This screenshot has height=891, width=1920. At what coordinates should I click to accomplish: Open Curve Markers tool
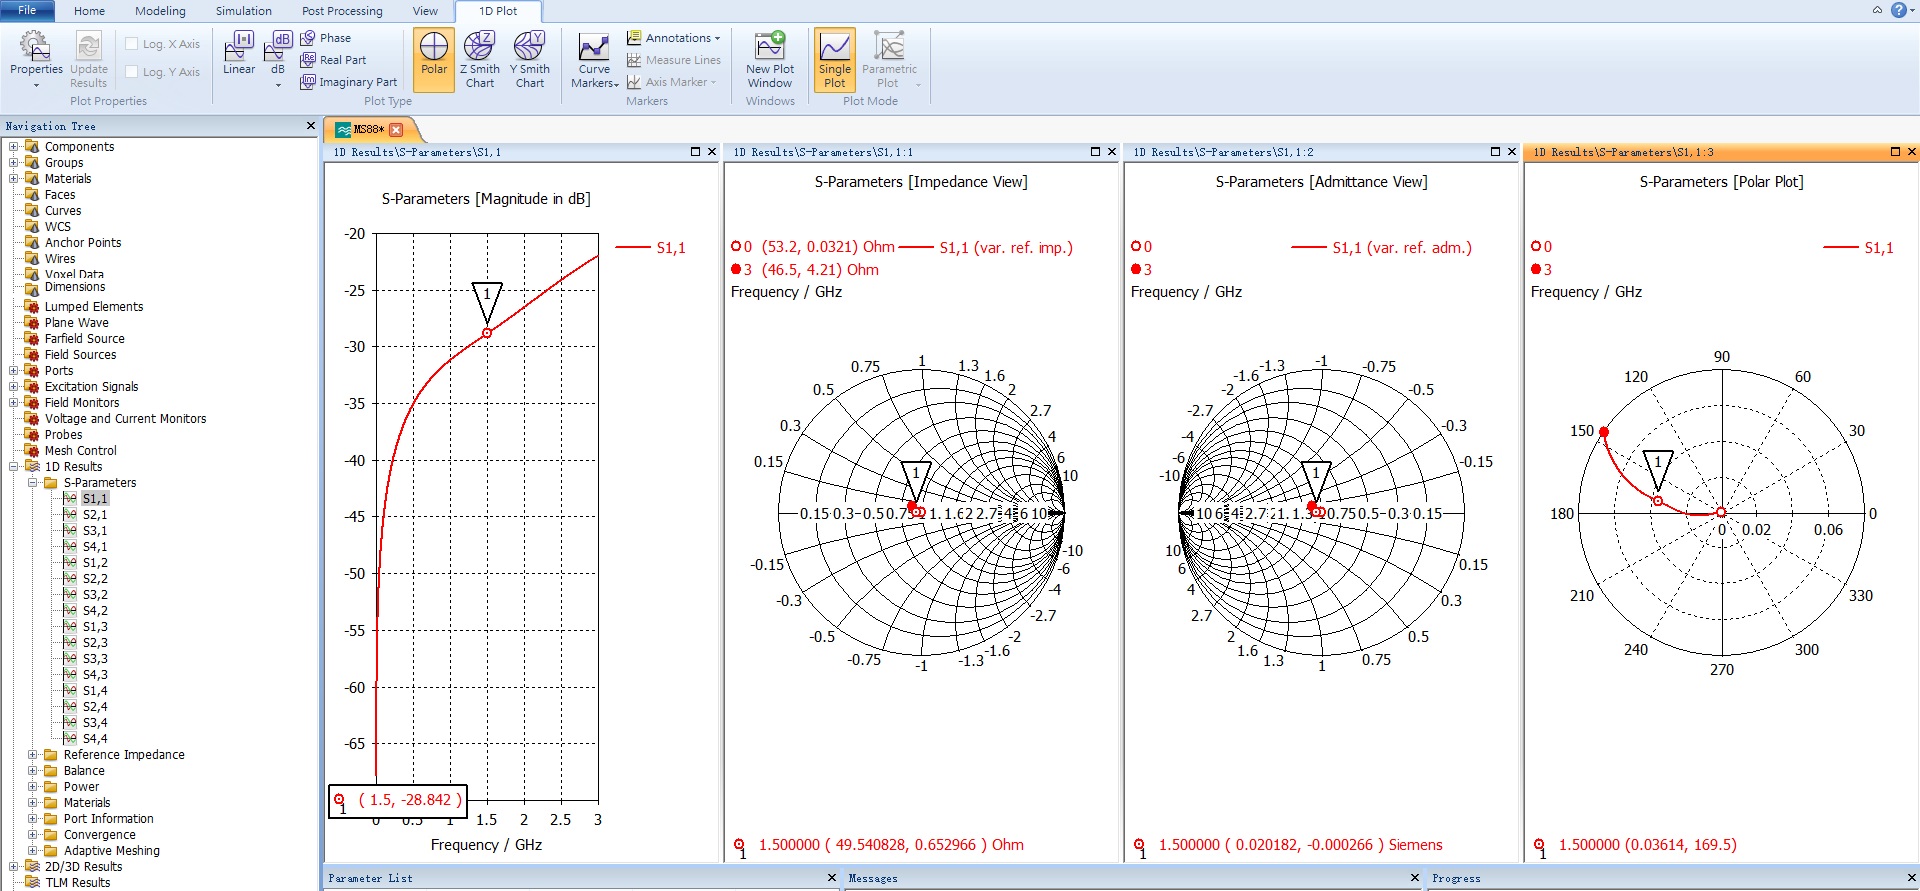[x=594, y=60]
